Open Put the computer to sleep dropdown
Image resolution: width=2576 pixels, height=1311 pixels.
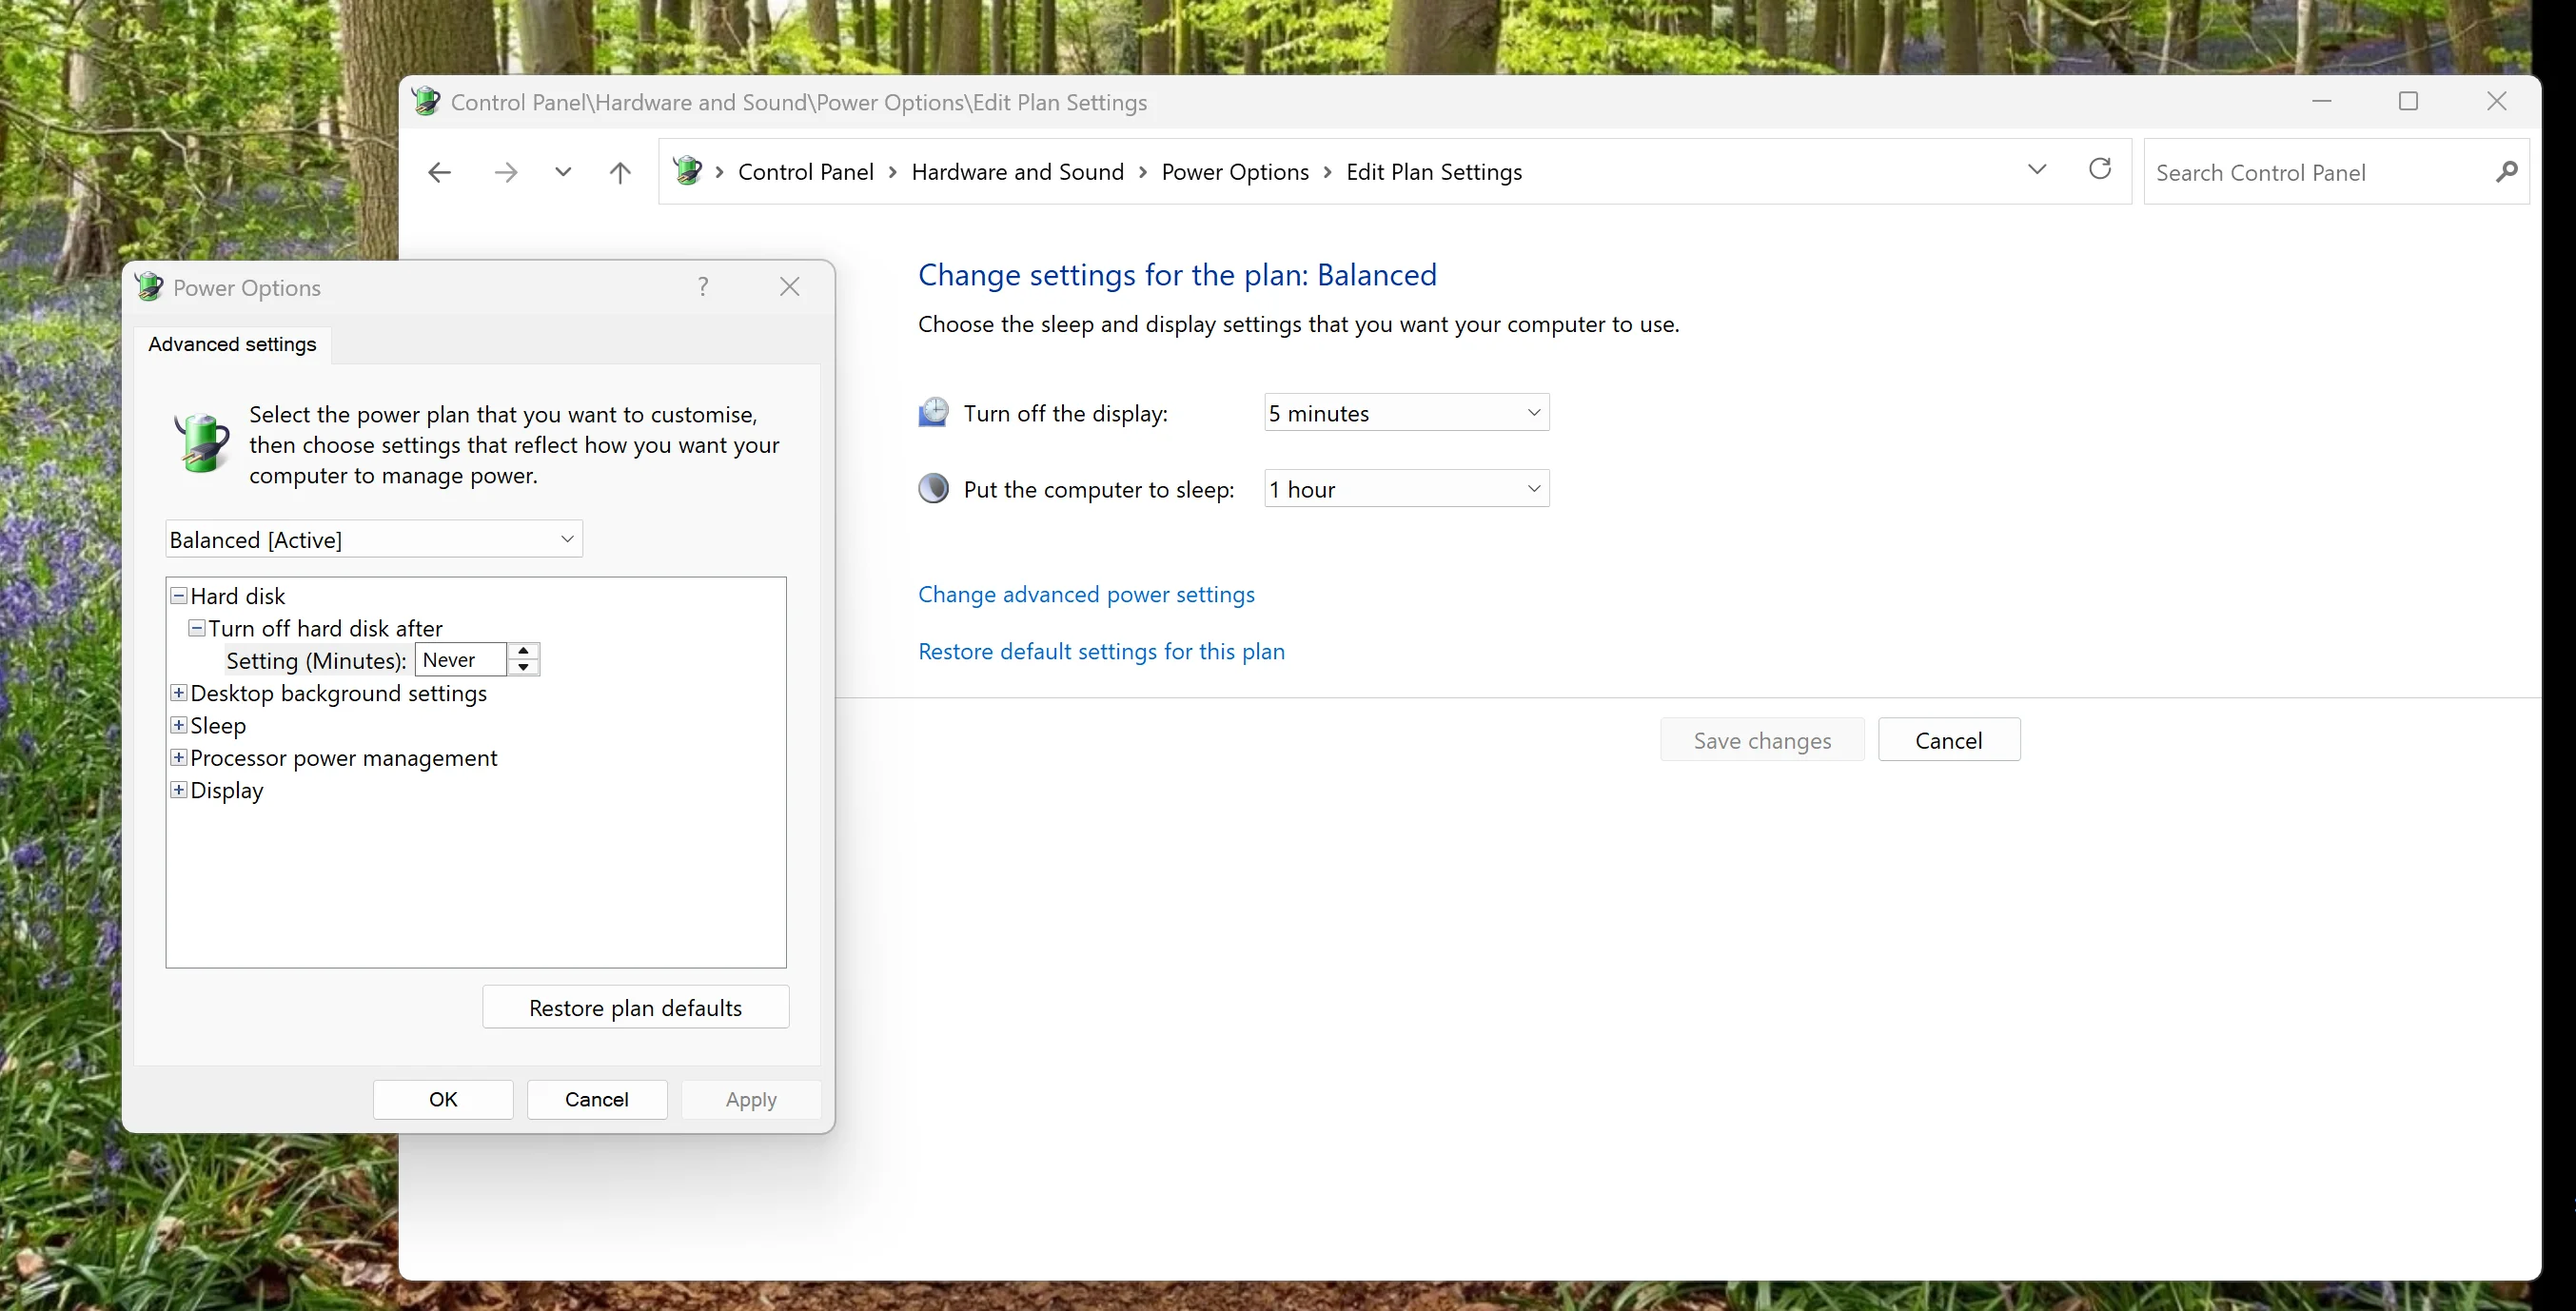click(x=1406, y=489)
